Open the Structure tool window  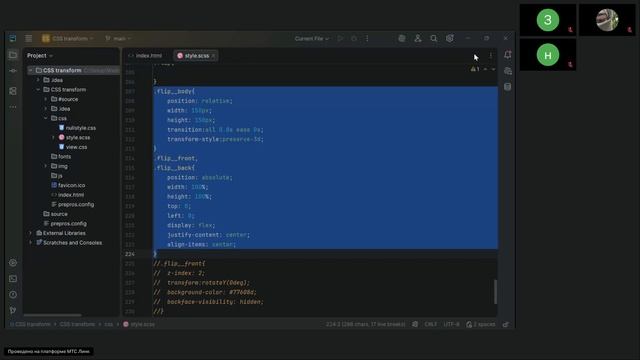click(x=13, y=91)
